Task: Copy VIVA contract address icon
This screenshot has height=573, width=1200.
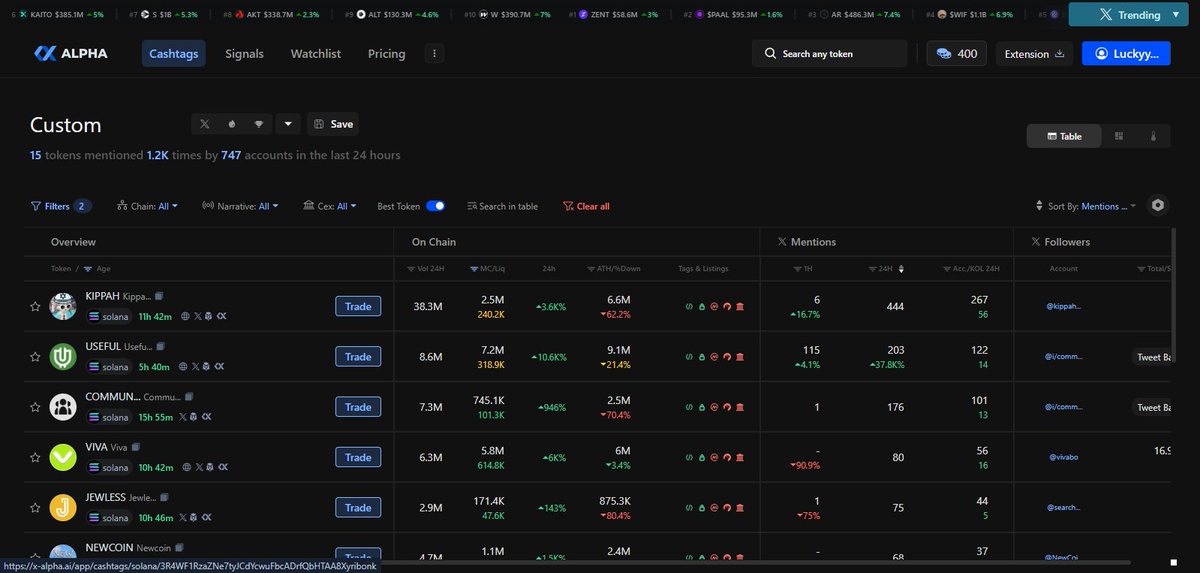Action: tap(136, 447)
